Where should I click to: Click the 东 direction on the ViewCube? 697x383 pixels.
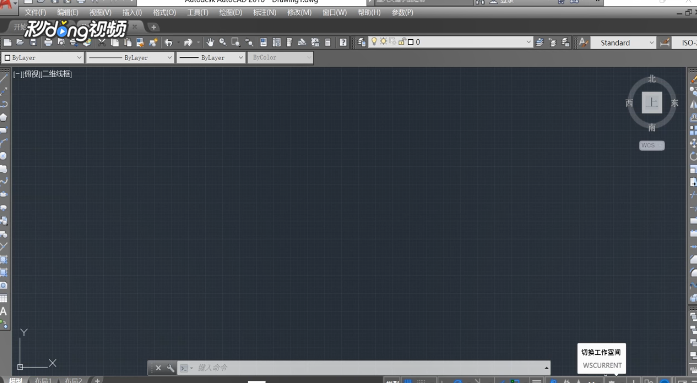point(675,103)
